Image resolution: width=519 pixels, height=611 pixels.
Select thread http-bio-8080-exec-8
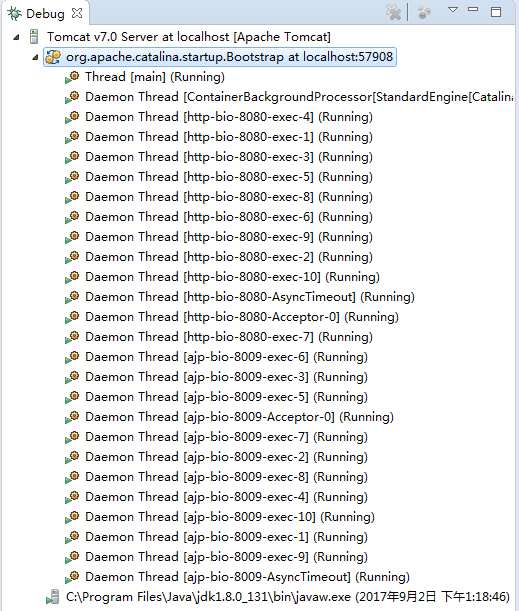(229, 197)
